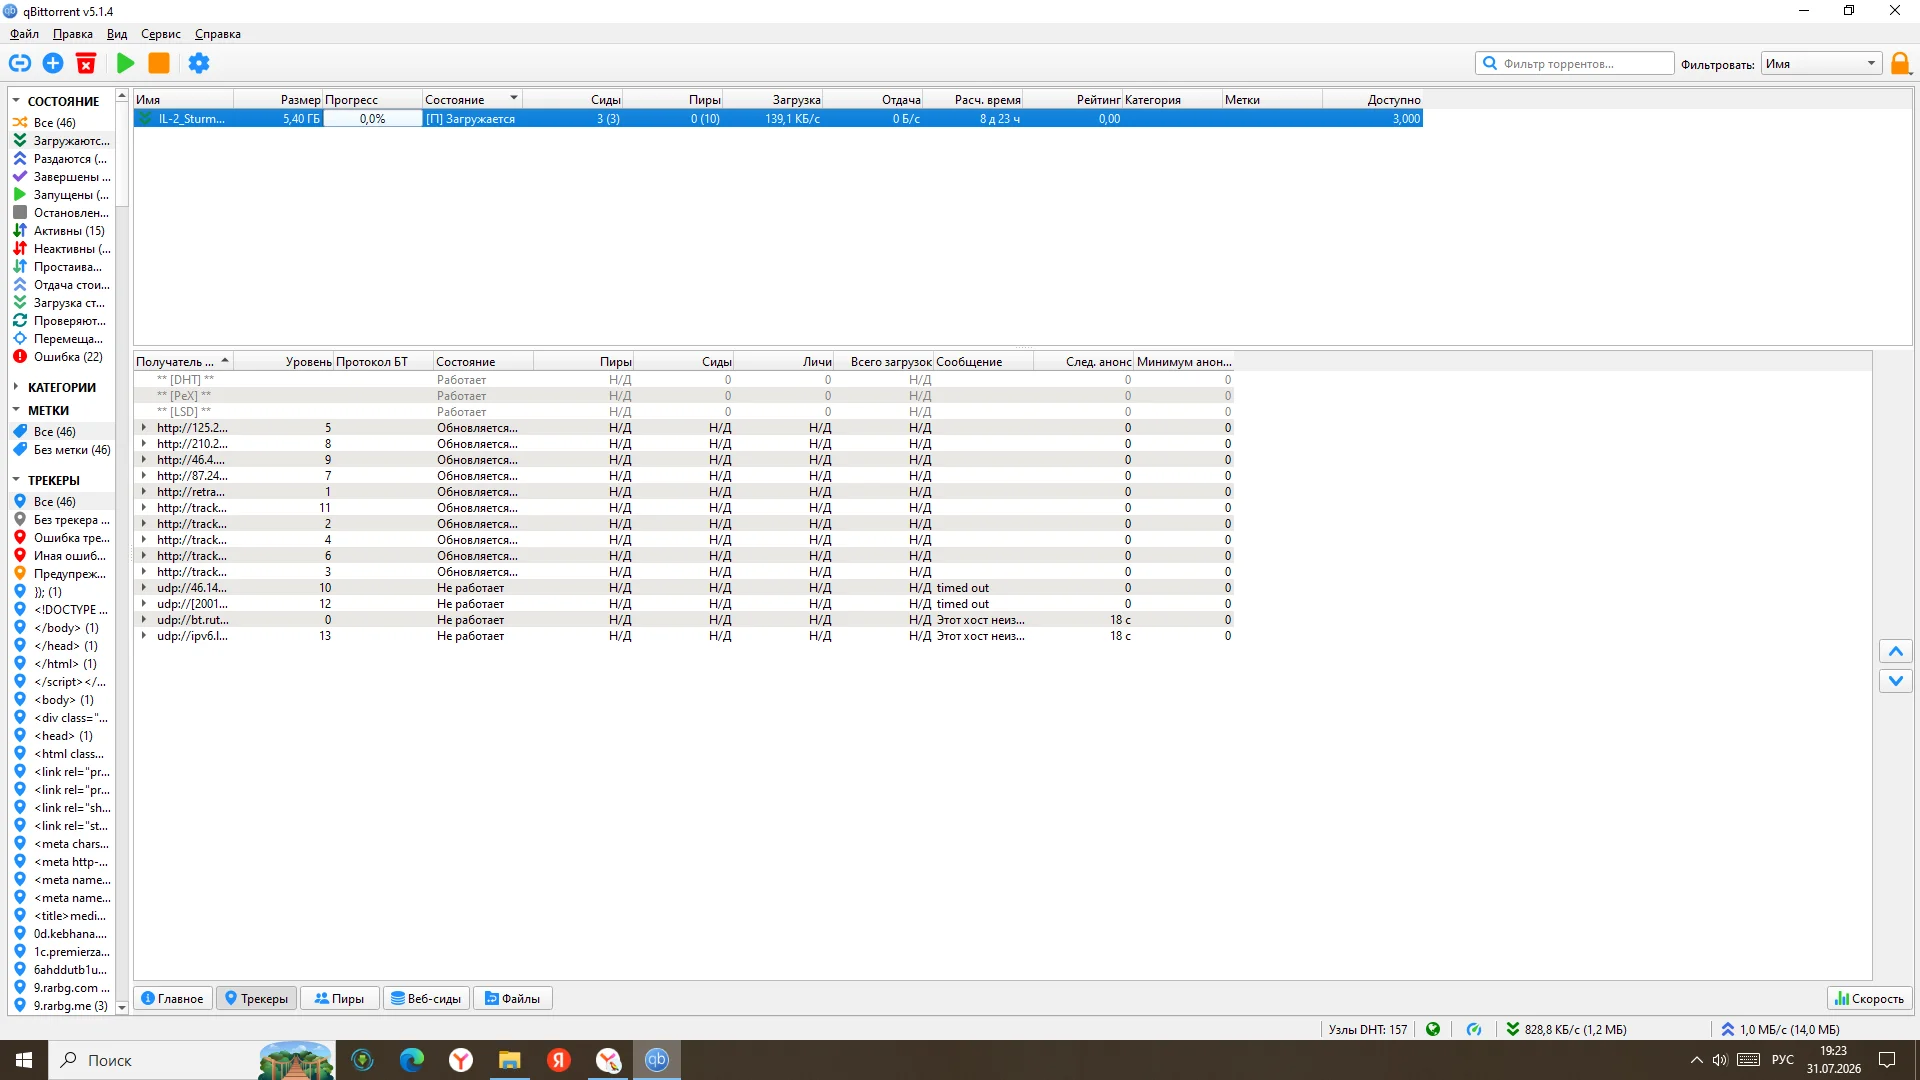Open the Справка menu
The image size is (1920, 1080).
(218, 34)
